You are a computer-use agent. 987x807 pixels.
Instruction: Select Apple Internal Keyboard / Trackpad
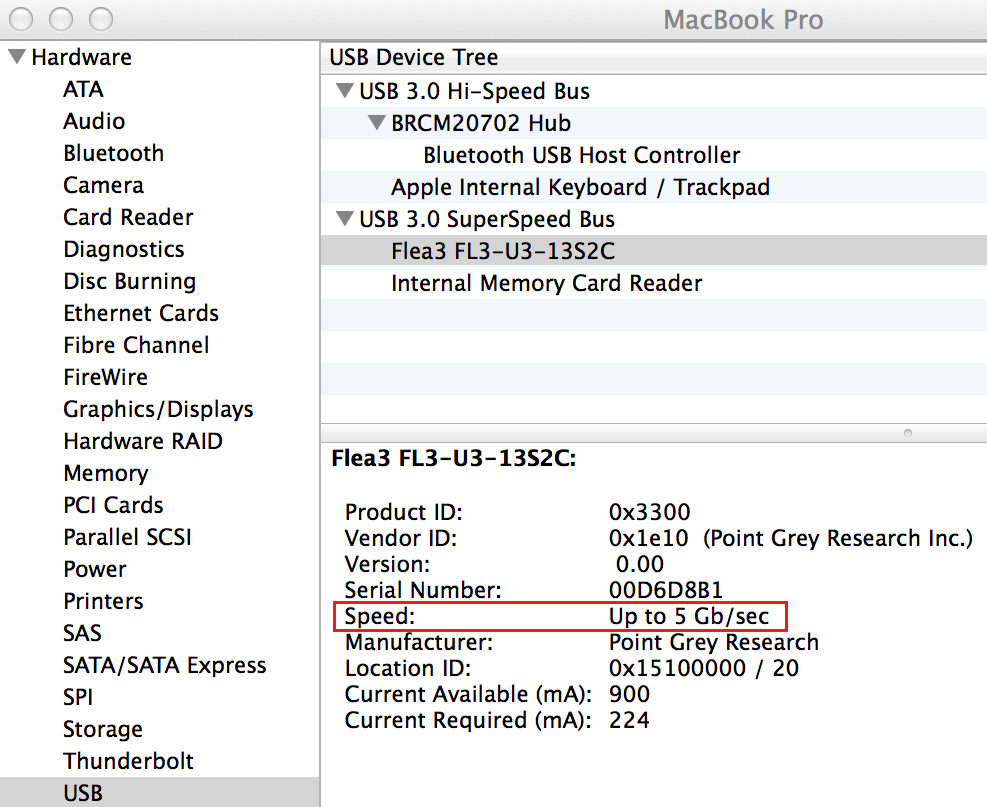click(580, 187)
